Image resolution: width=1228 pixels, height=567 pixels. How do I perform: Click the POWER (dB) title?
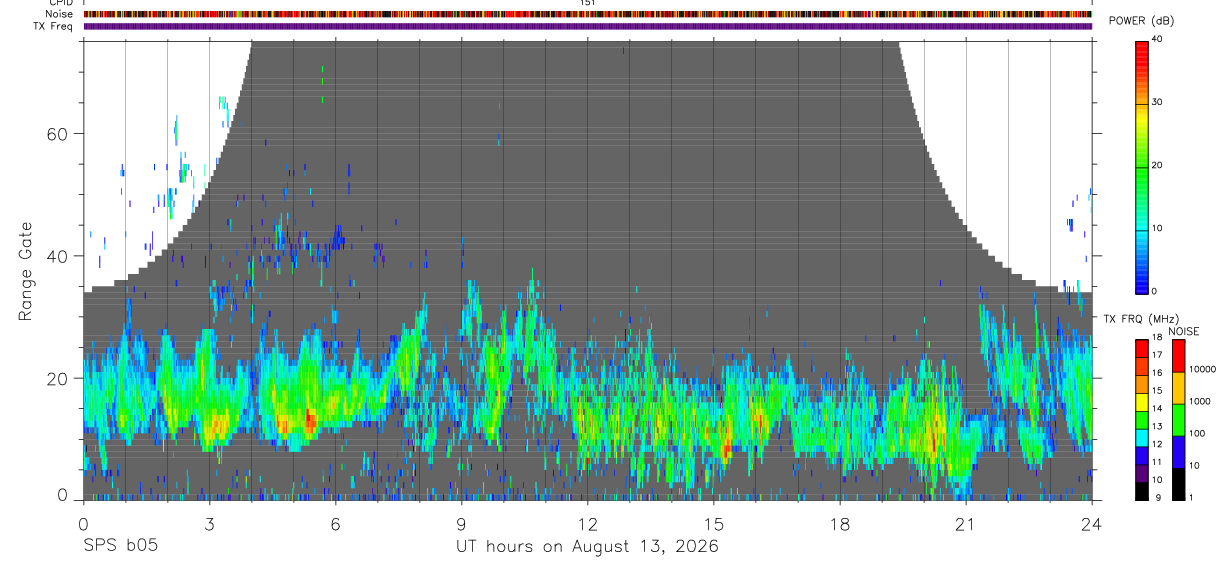pos(1141,21)
